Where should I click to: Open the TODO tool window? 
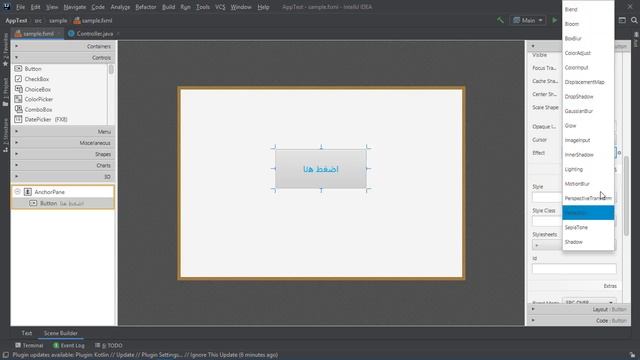(109, 345)
